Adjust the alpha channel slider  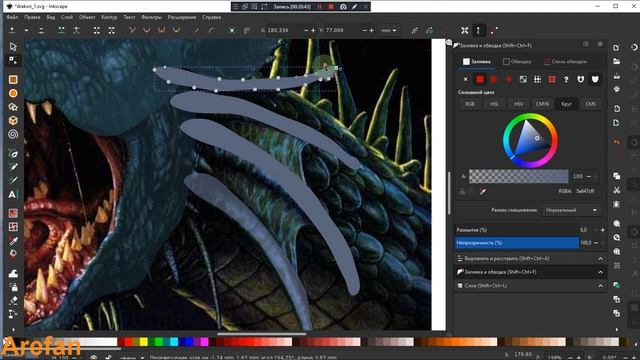pyautogui.click(x=518, y=176)
